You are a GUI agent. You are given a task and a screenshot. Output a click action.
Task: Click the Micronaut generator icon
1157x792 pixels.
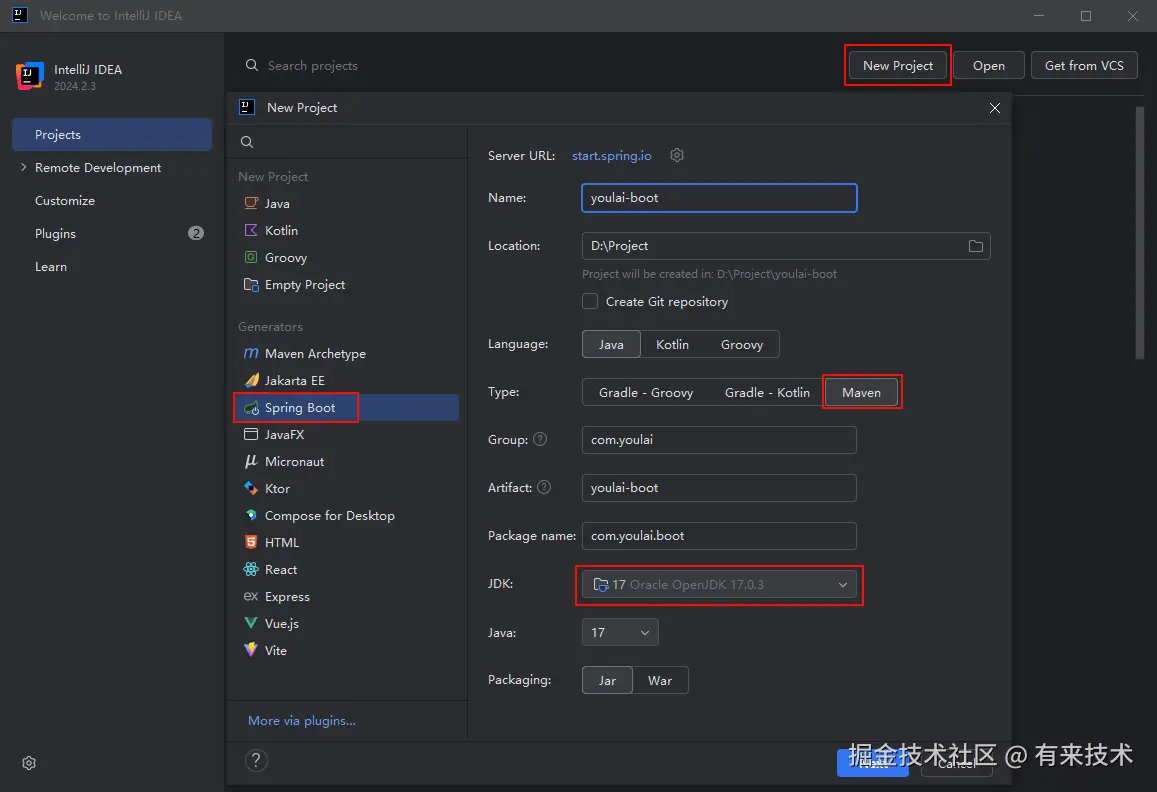pos(251,461)
